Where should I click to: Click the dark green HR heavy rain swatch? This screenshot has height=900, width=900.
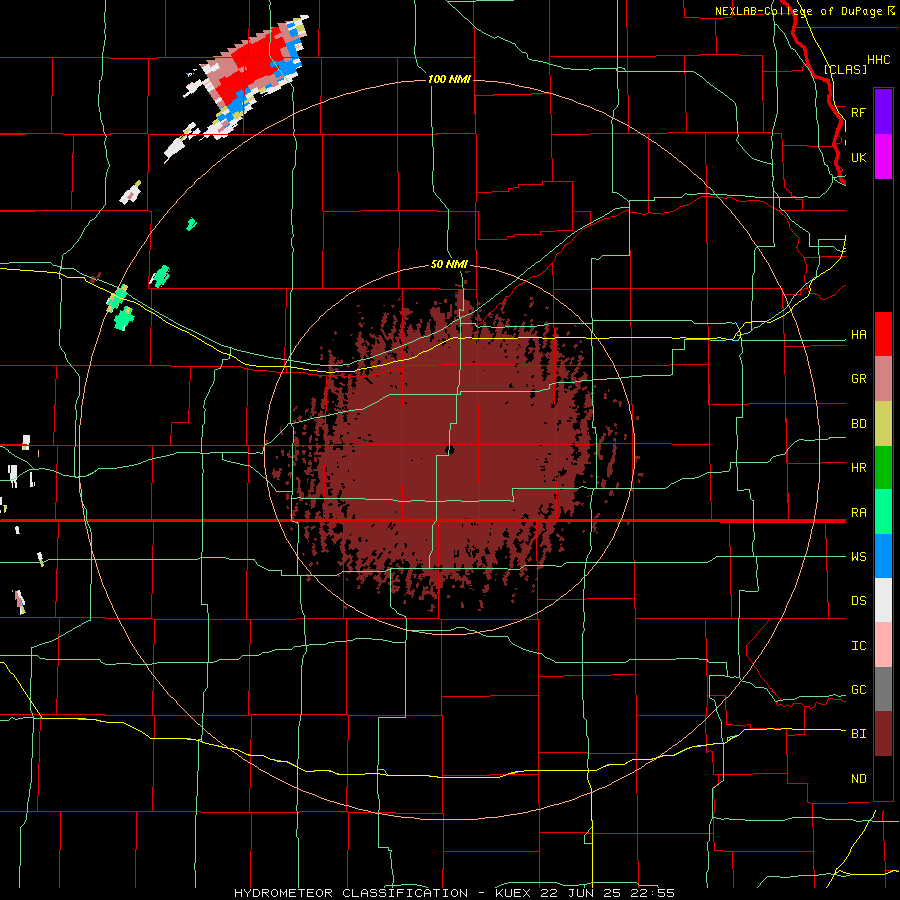[x=883, y=467]
